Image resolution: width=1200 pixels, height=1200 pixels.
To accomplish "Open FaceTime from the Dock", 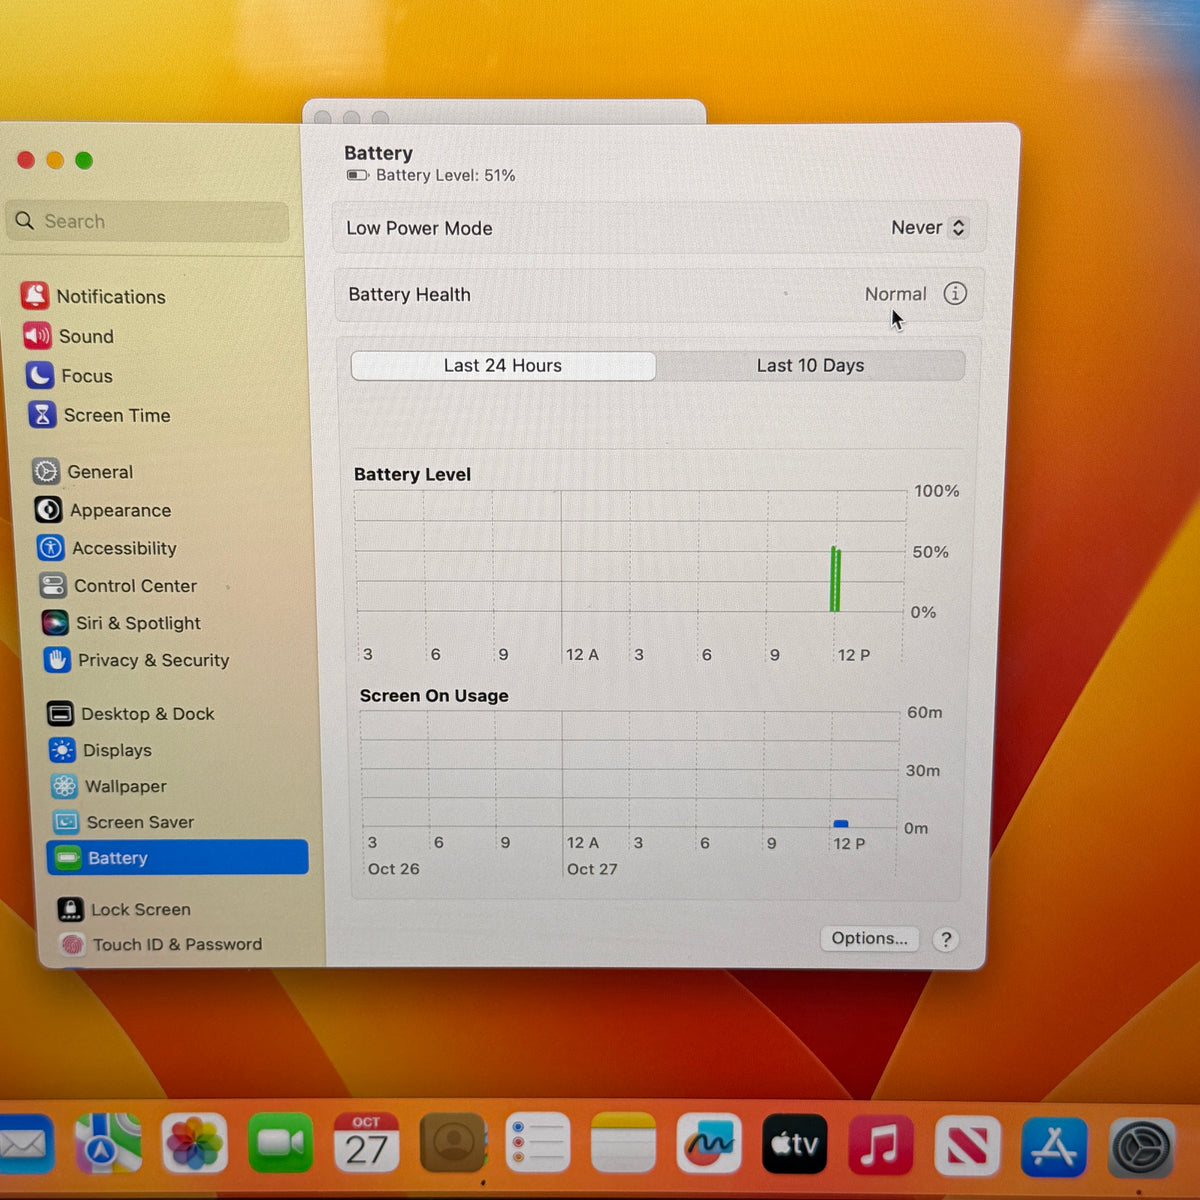I will tap(280, 1142).
